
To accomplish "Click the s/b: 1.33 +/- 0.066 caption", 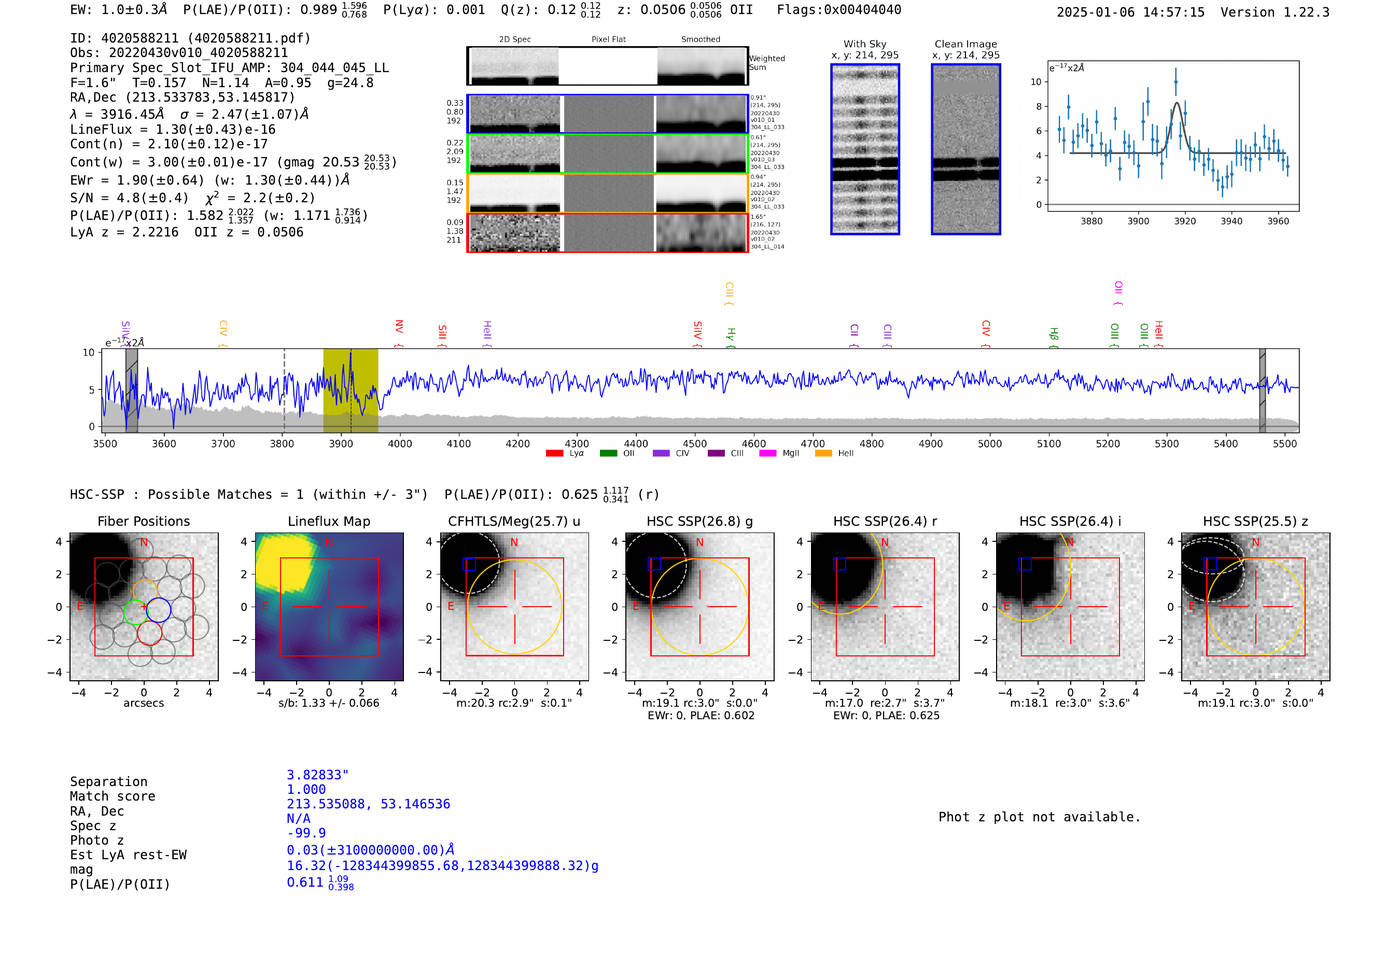I will pyautogui.click(x=329, y=703).
